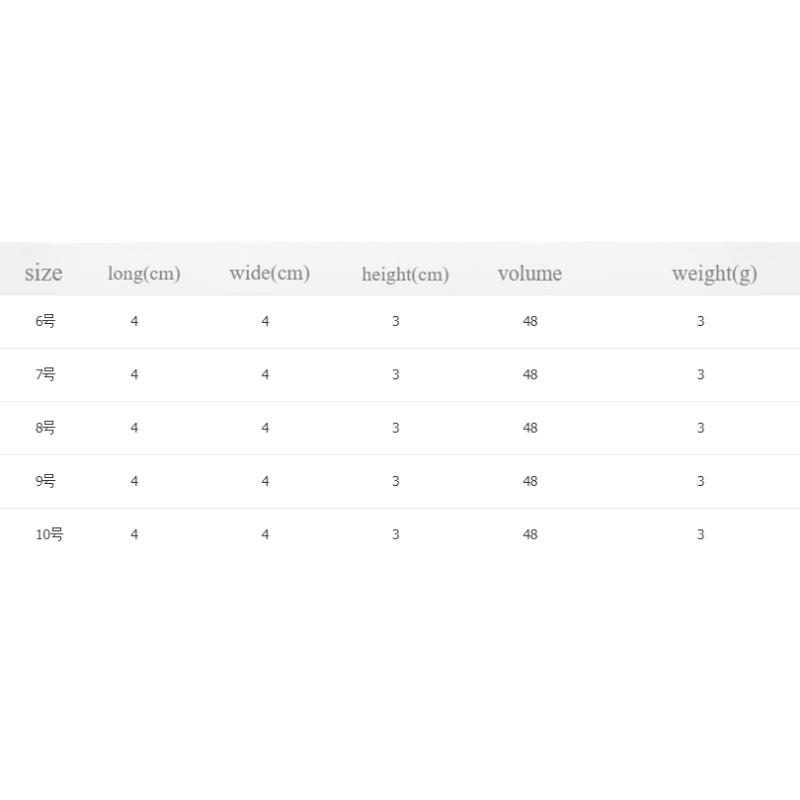Click the "height(cm)" column header

(x=405, y=274)
